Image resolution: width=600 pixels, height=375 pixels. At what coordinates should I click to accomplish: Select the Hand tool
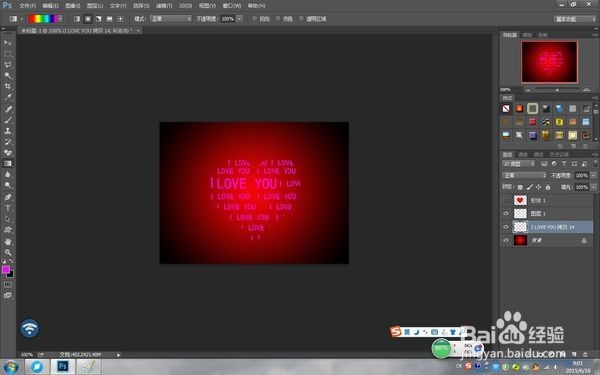pos(8,241)
